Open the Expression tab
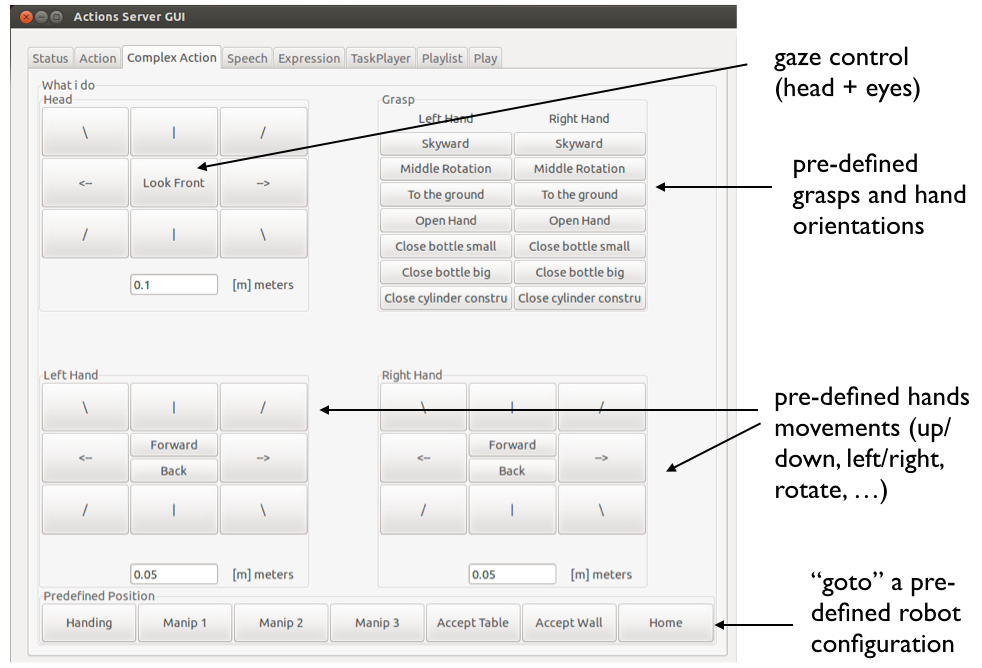 [x=309, y=58]
